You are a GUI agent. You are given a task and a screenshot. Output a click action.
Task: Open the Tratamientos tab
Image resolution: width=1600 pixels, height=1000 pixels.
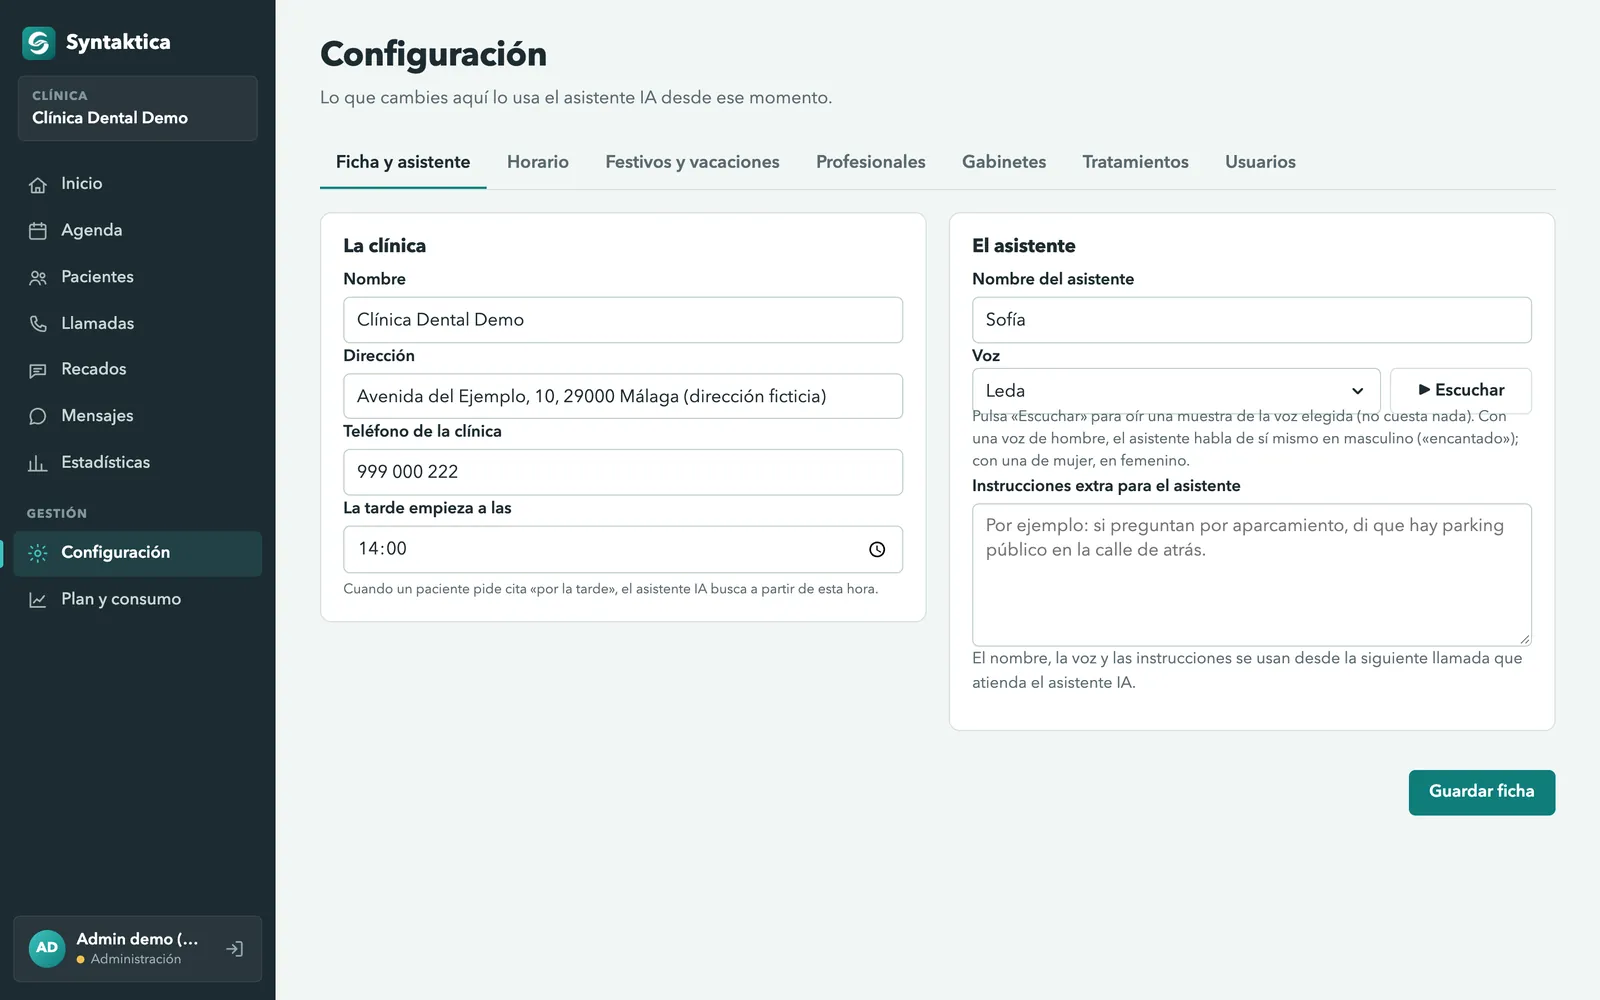[x=1135, y=162]
